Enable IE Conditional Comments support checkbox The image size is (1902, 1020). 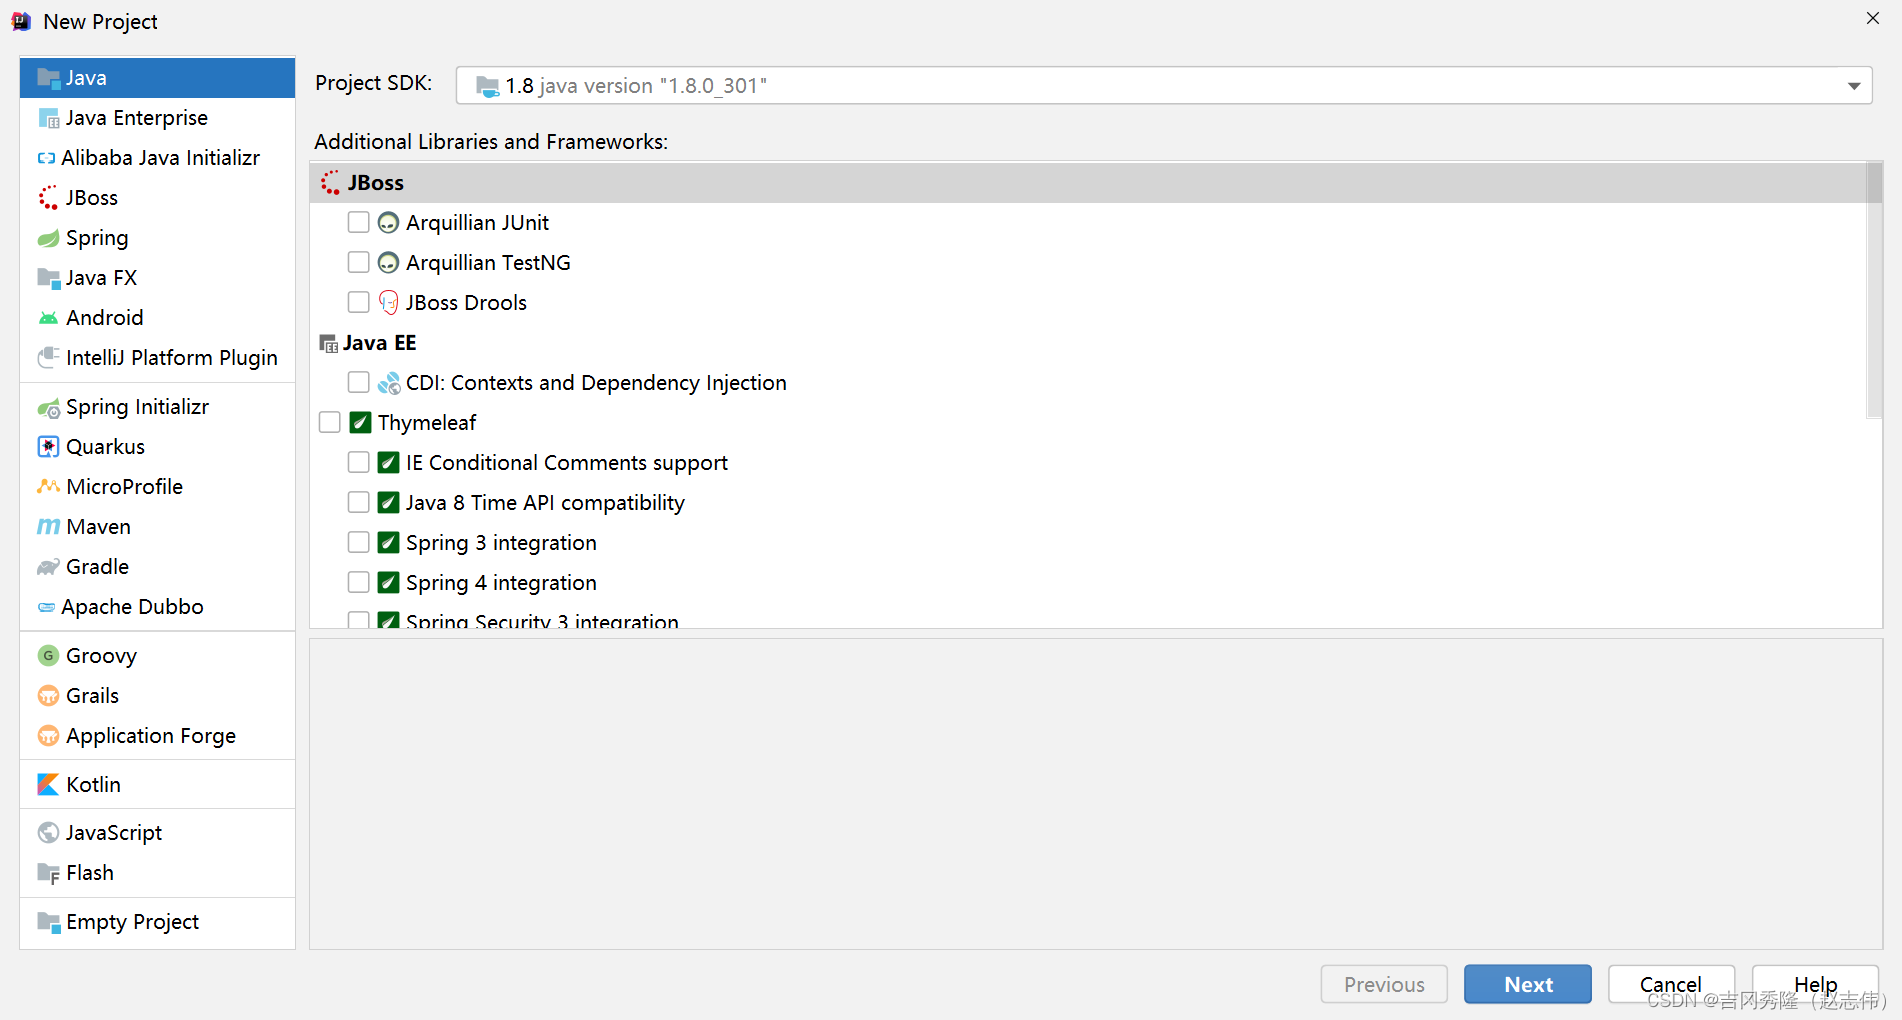(x=359, y=462)
